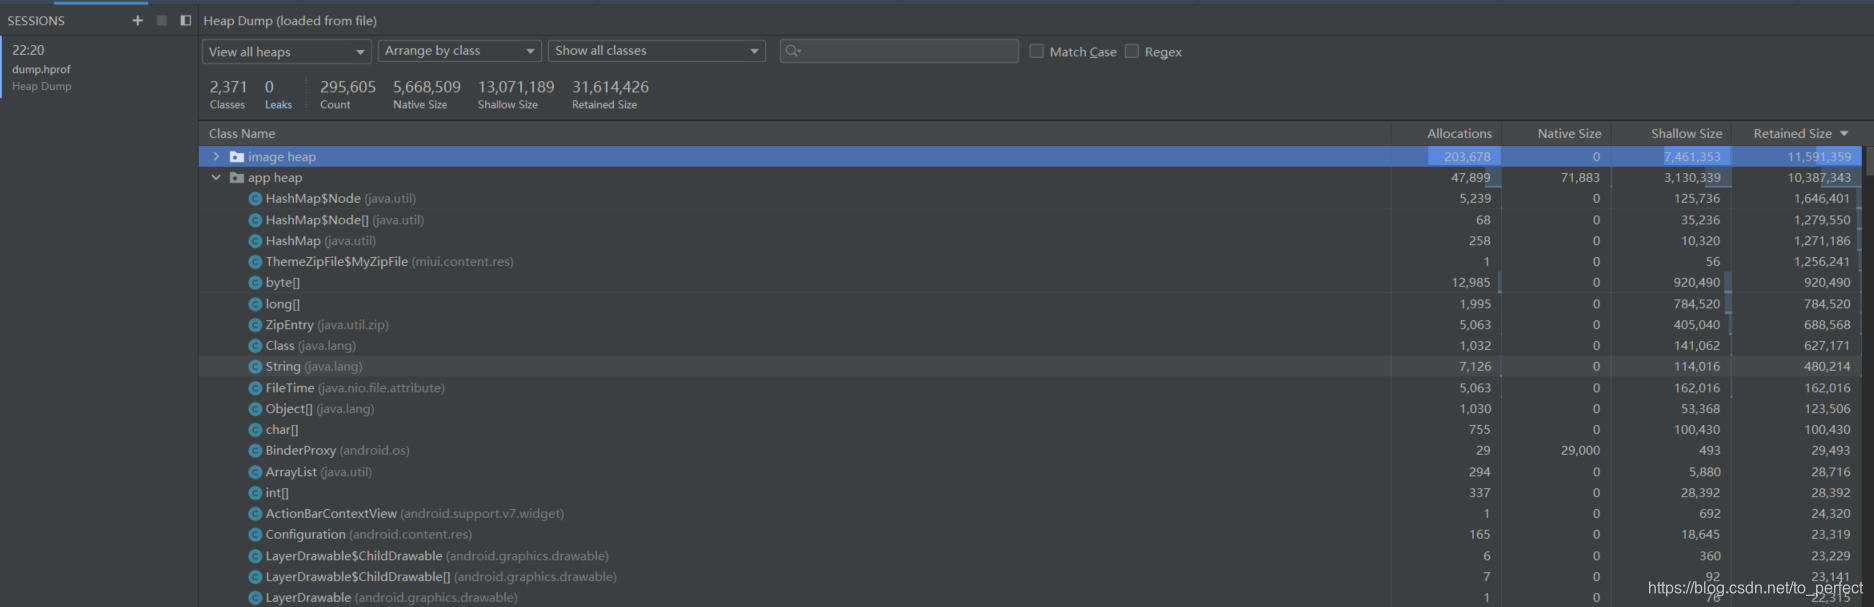Image resolution: width=1874 pixels, height=607 pixels.
Task: Click the 13,071,189 Shallow Size summary
Action: 516,95
